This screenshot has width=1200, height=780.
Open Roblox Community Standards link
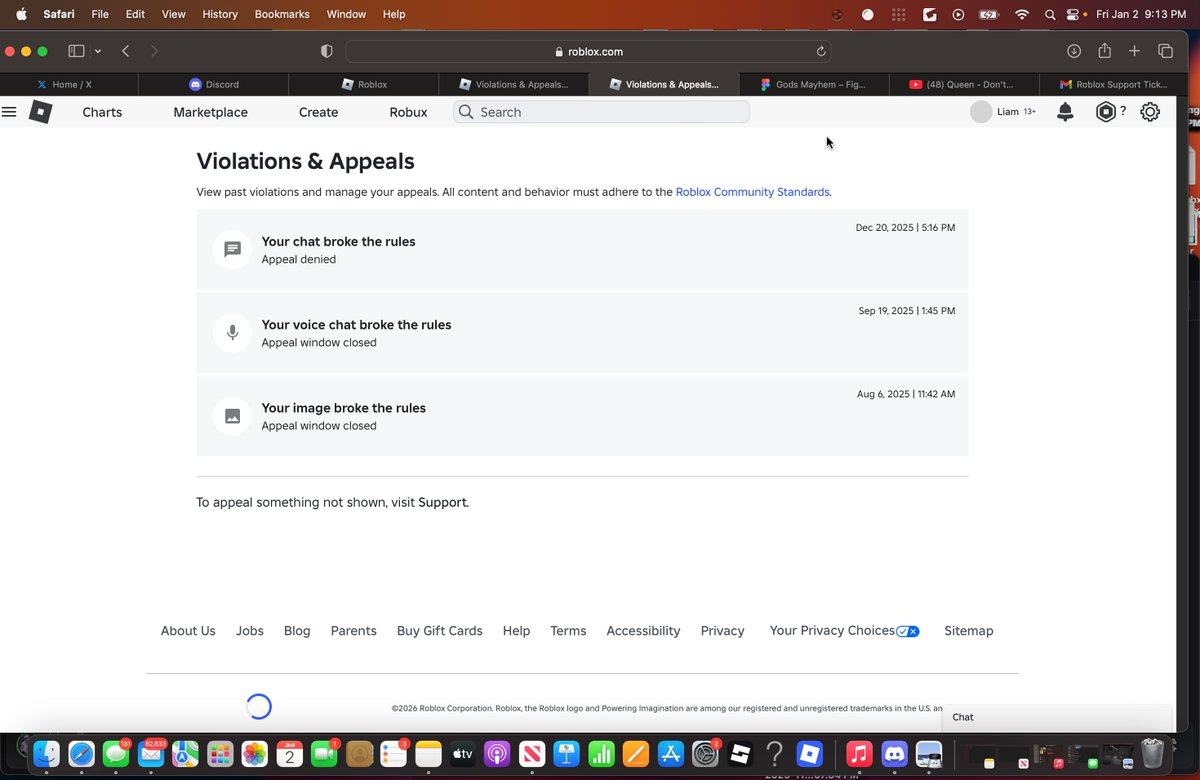click(x=753, y=192)
